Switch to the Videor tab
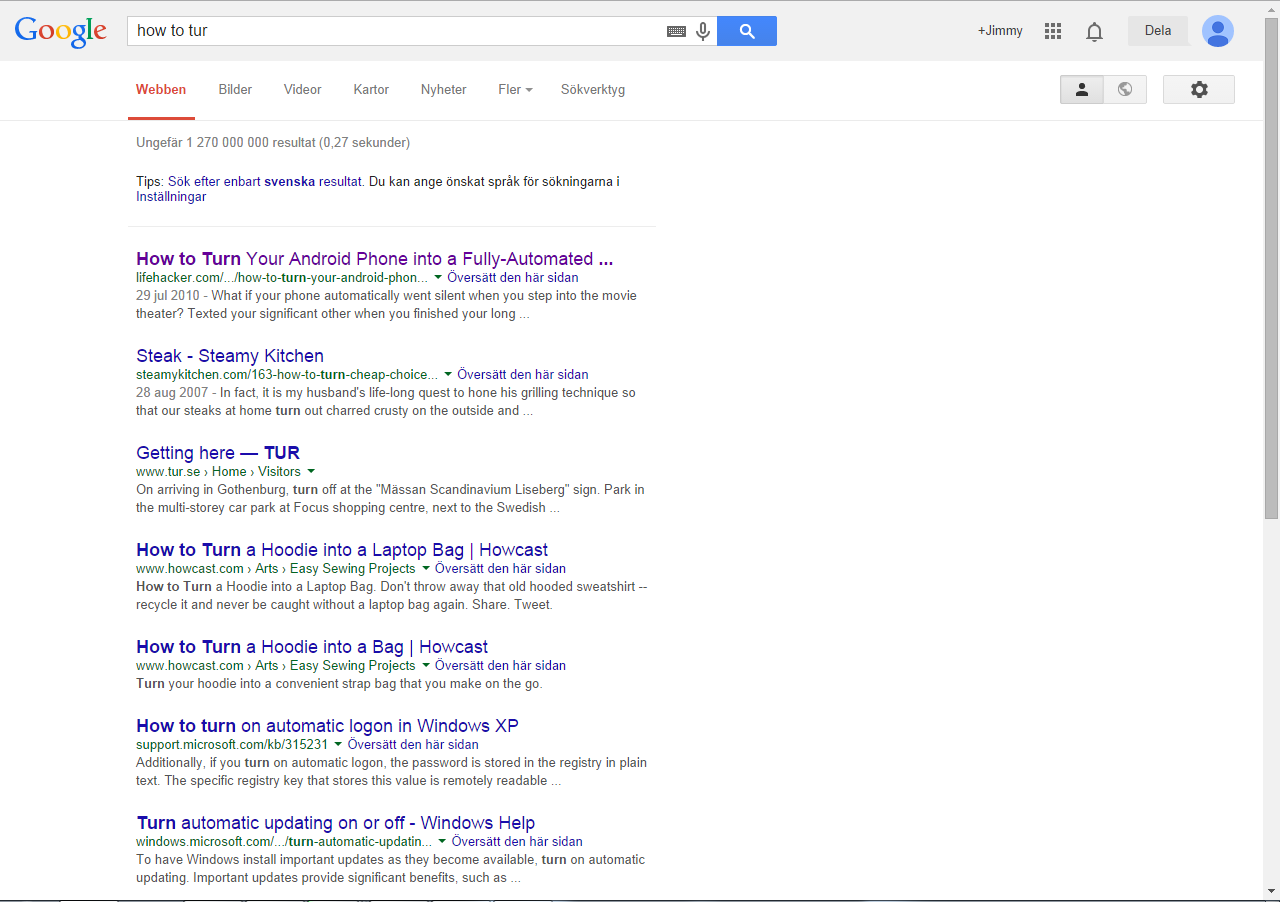The height and width of the screenshot is (902, 1280). click(302, 89)
